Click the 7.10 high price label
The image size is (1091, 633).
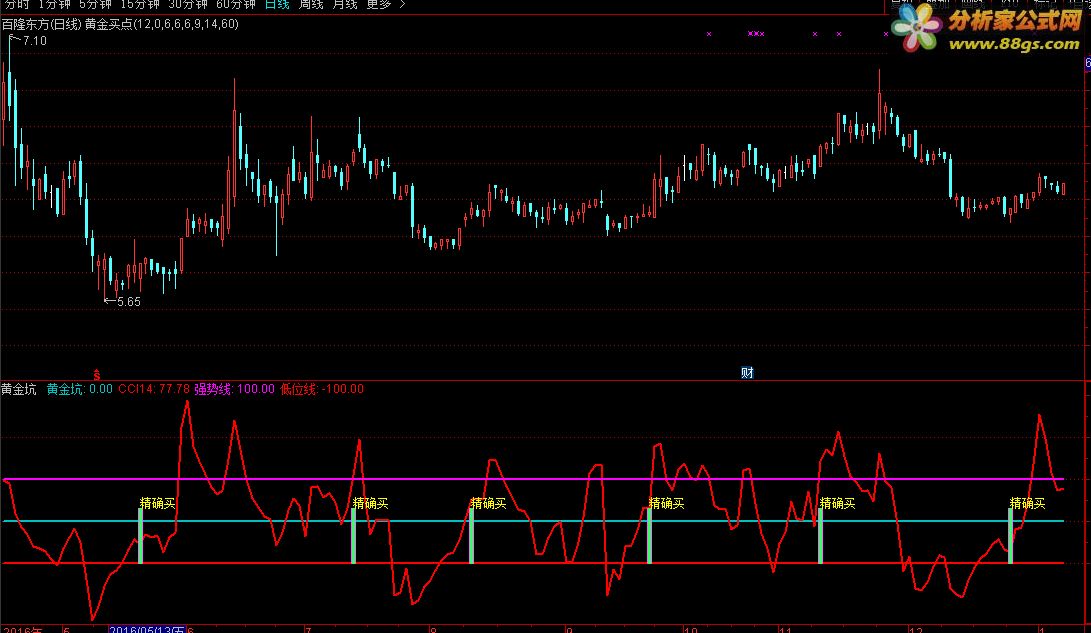click(34, 41)
